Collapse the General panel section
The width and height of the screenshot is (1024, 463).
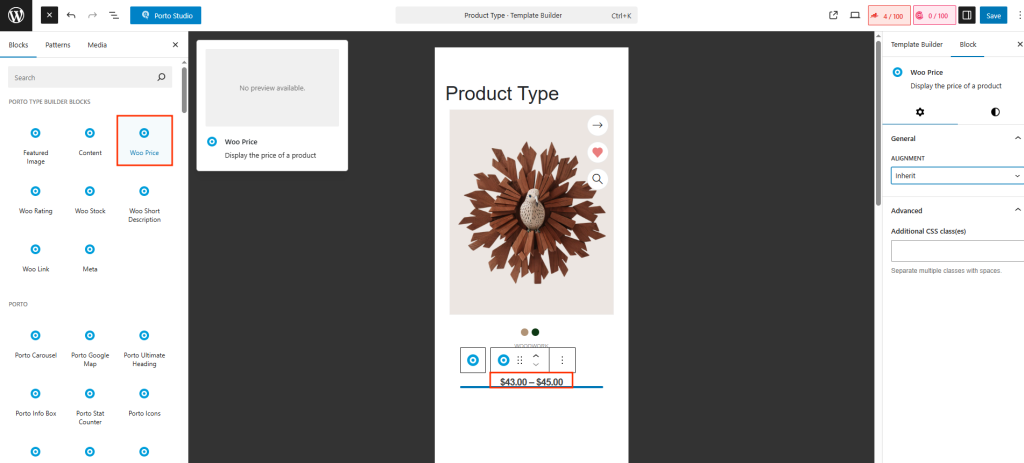click(1017, 138)
